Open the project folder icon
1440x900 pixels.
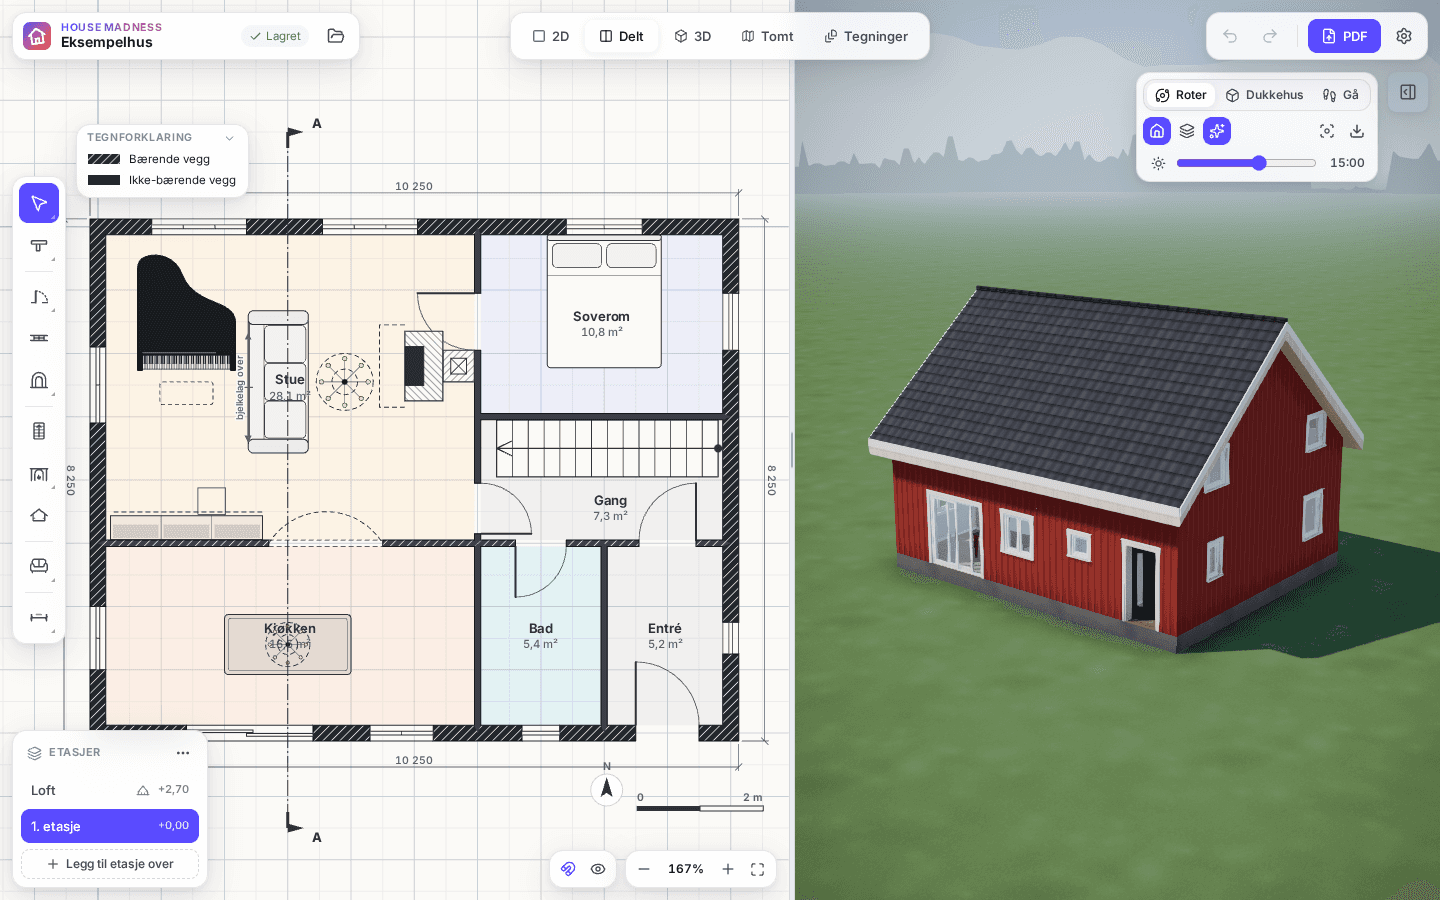tap(336, 36)
